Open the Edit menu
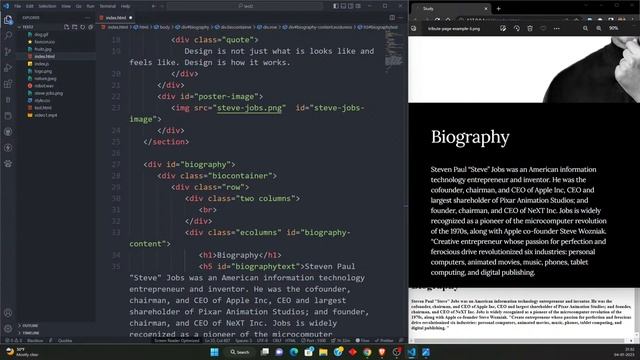 pyautogui.click(x=30, y=6)
